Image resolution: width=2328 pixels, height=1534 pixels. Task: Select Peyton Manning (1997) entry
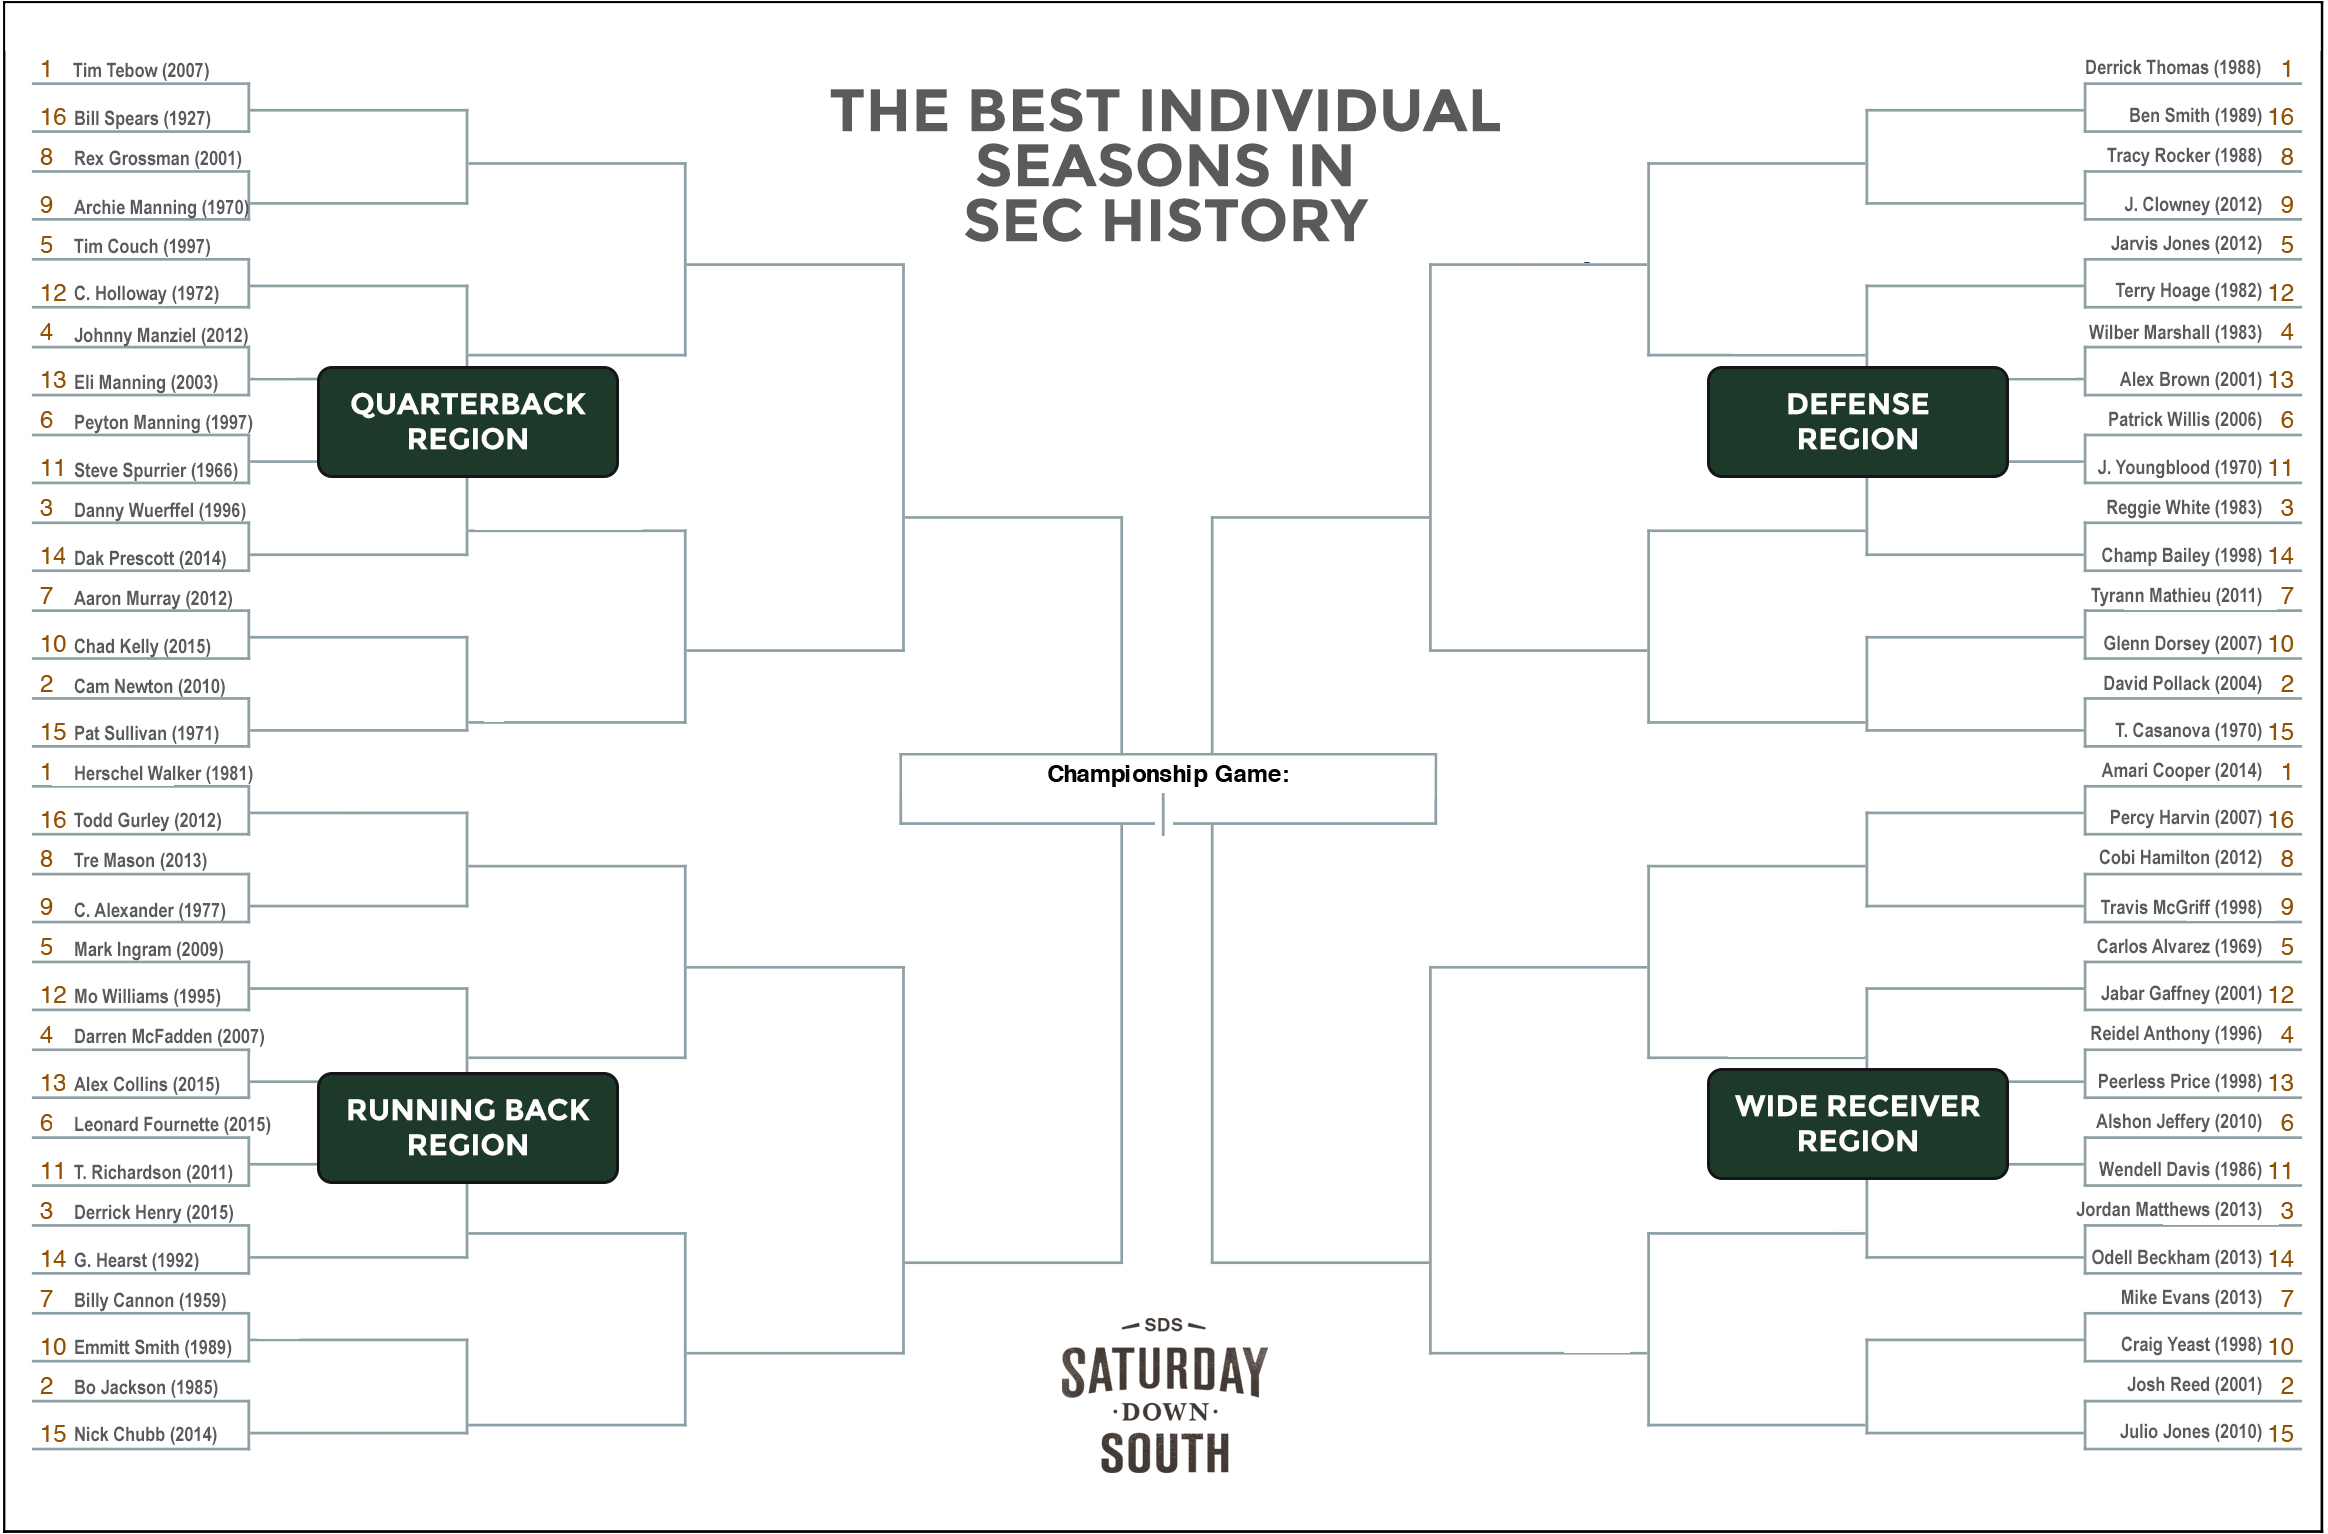coord(163,422)
